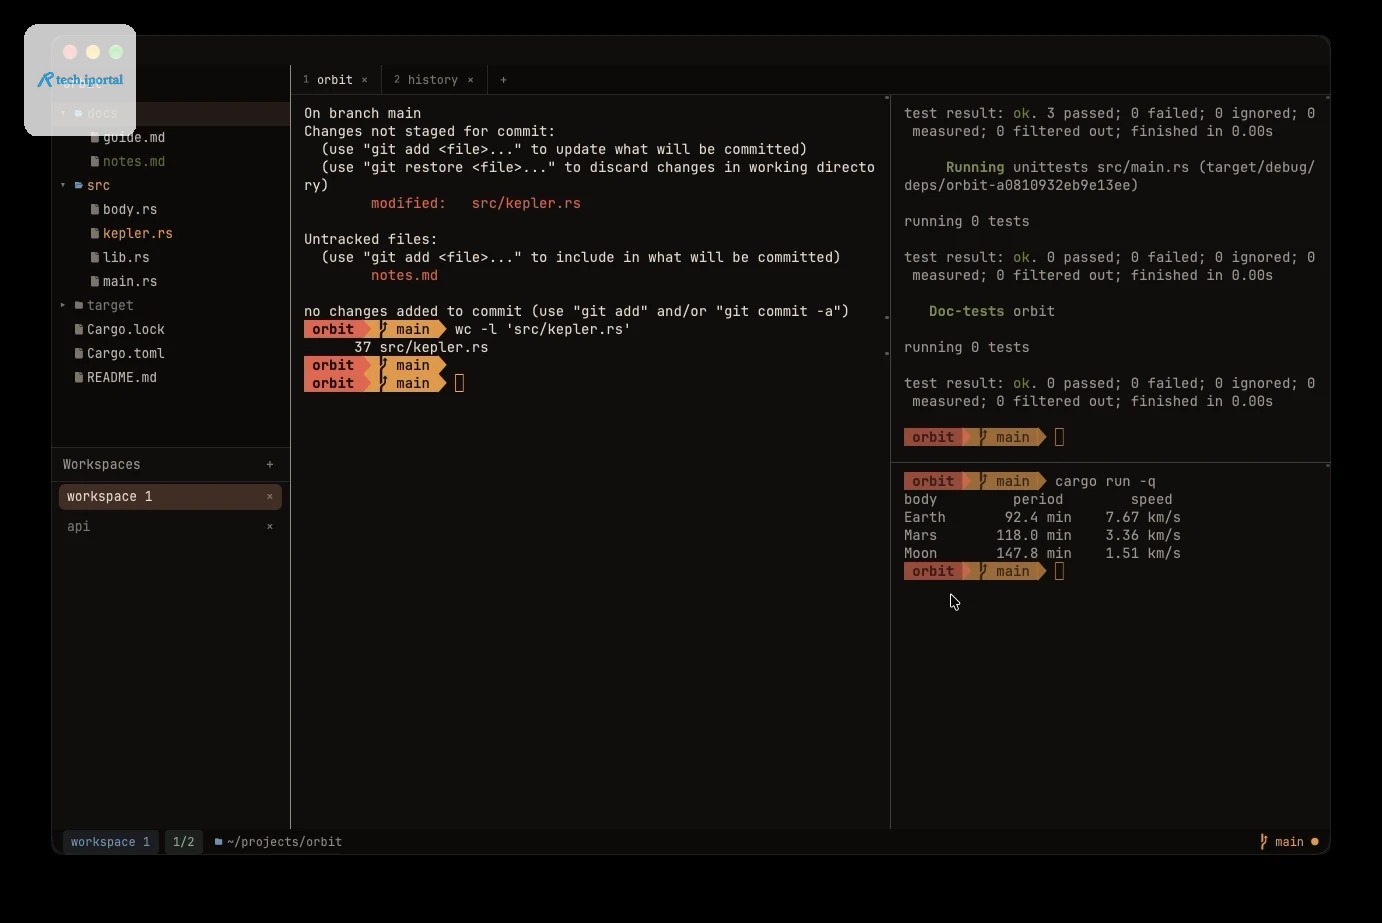This screenshot has width=1382, height=923.
Task: Click the folder icon in status bar path
Action: point(218,842)
